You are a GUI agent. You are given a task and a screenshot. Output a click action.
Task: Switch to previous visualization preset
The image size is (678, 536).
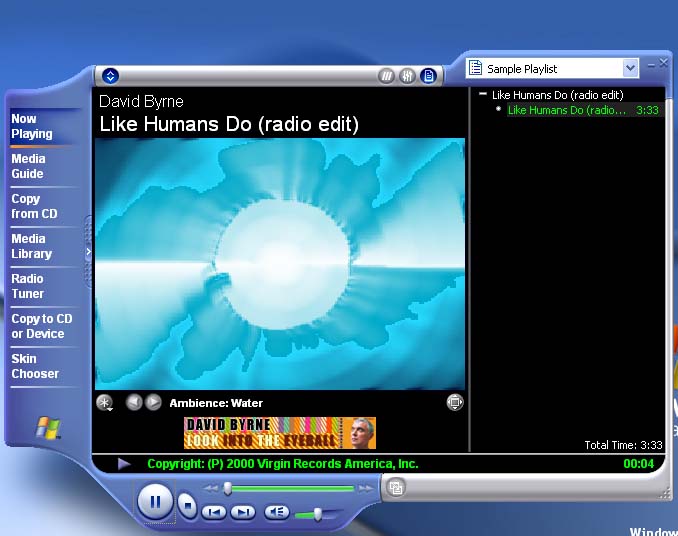point(134,402)
